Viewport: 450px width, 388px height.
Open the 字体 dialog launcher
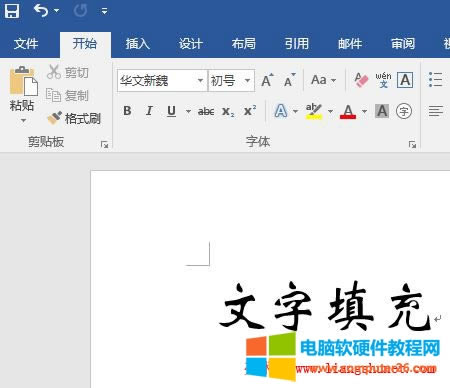413,145
